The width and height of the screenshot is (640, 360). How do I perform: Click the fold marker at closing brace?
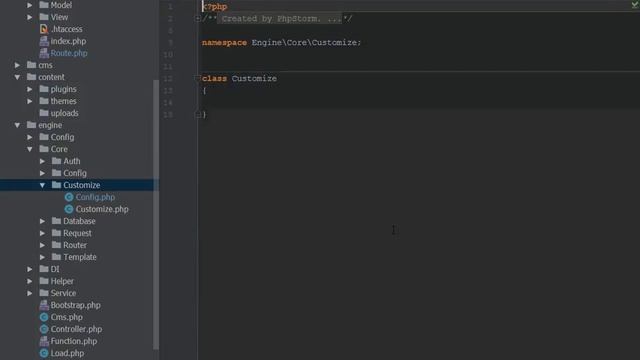(x=198, y=115)
